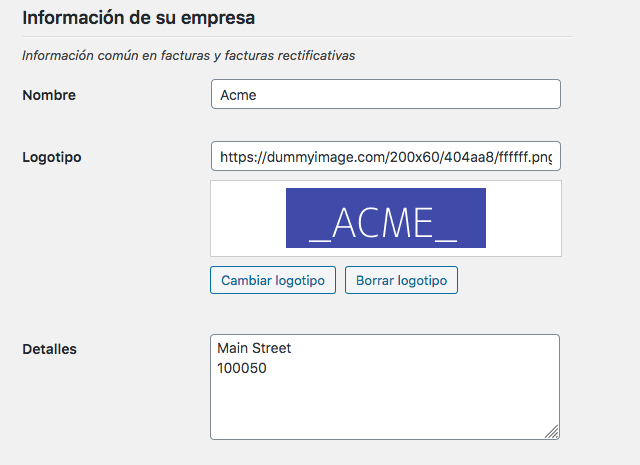Screen dimensions: 640x465
Task: Click the Logotipo field label
Action: (52, 157)
